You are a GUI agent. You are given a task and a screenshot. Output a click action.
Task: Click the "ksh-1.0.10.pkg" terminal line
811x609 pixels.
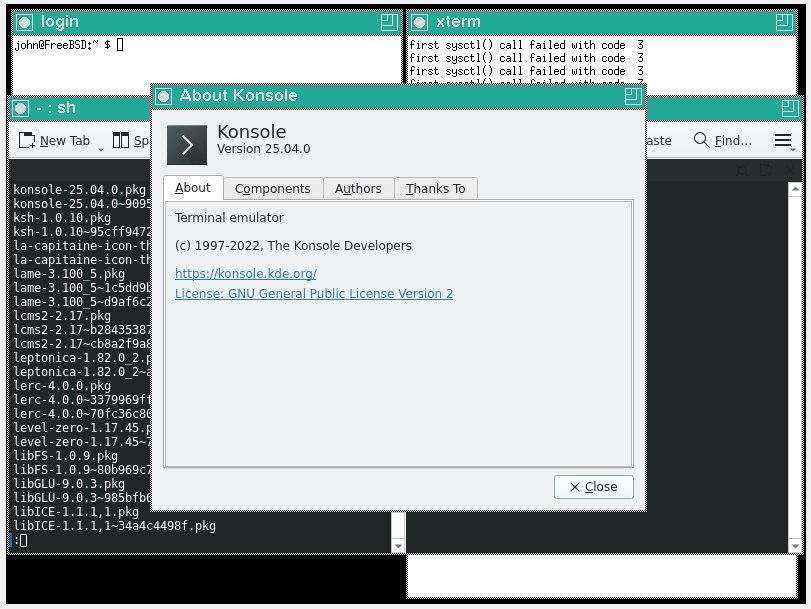(62, 218)
